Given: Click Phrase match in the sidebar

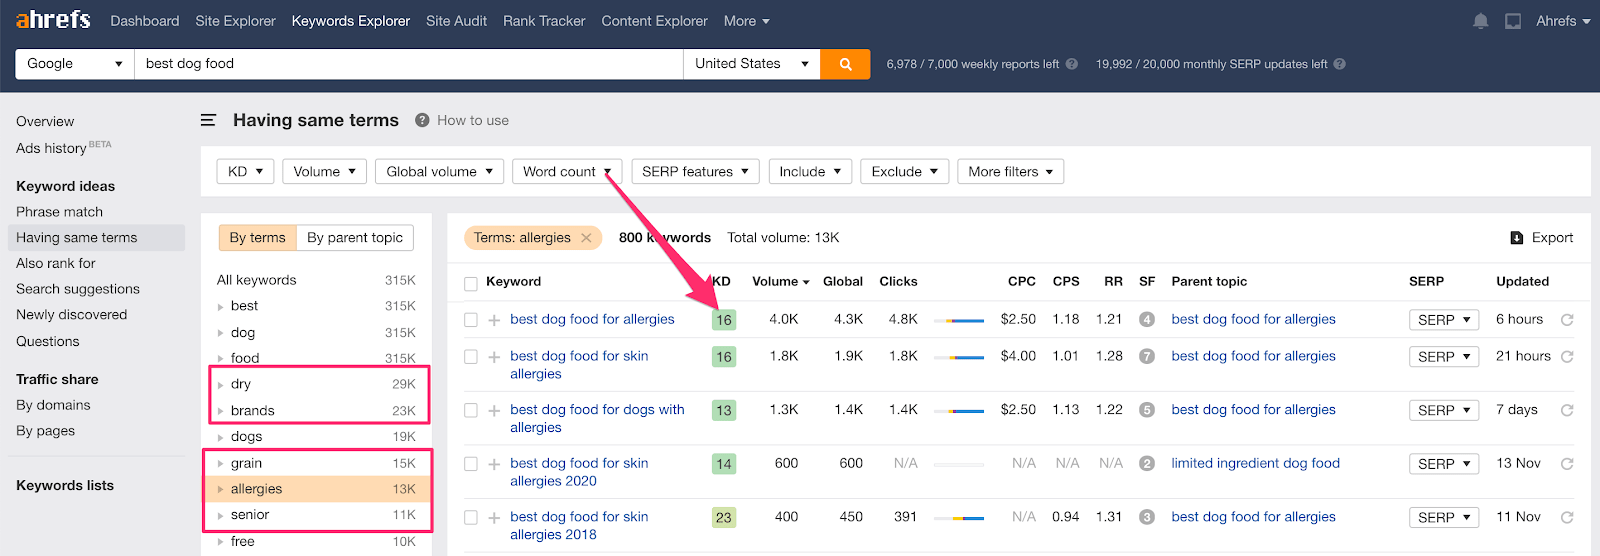Looking at the screenshot, I should [x=59, y=212].
